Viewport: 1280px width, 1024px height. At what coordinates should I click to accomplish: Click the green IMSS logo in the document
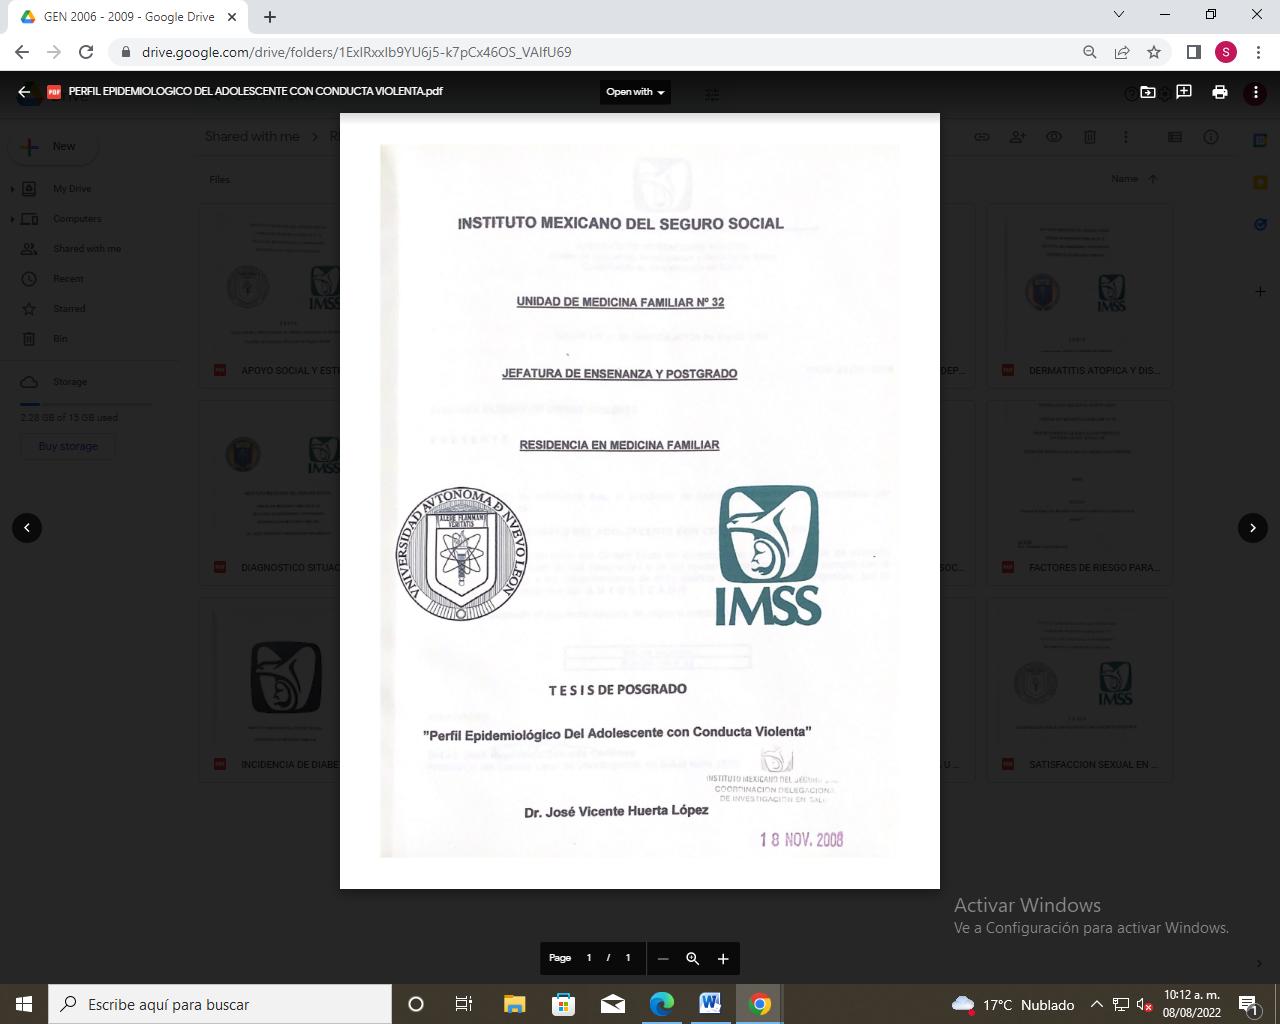(x=768, y=555)
